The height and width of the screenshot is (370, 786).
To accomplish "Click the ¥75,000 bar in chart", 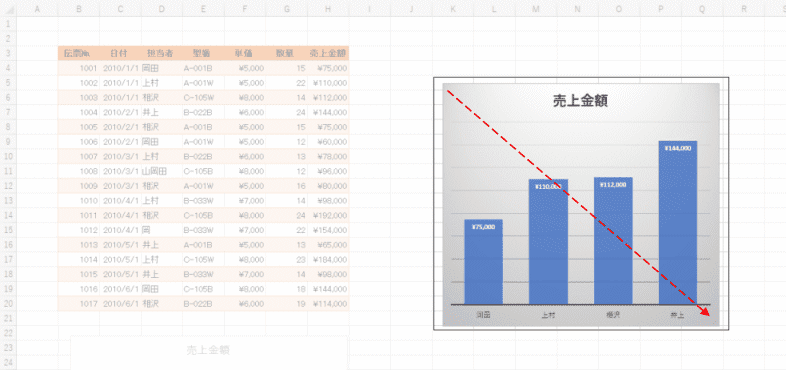I will point(483,262).
